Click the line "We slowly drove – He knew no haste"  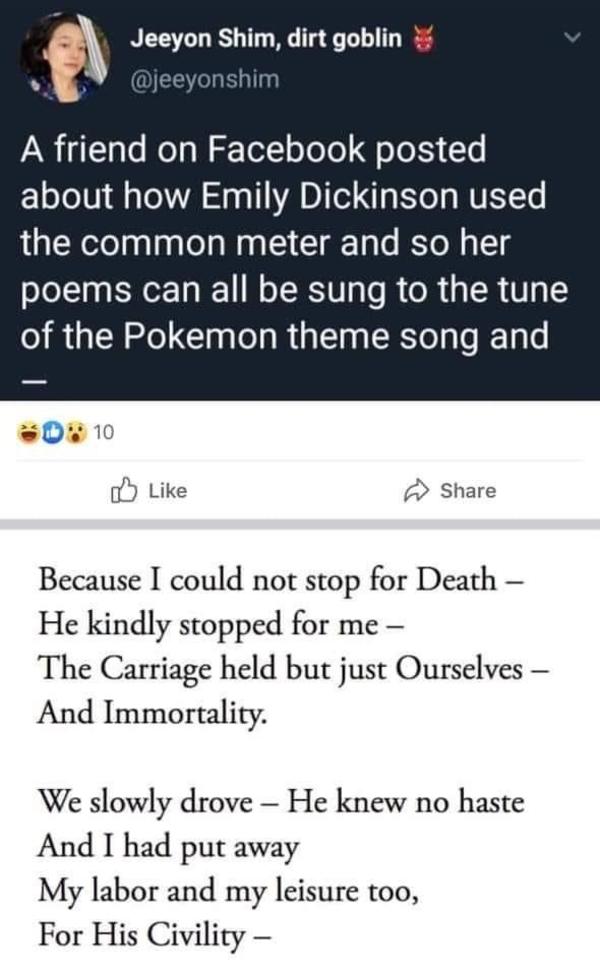[279, 800]
